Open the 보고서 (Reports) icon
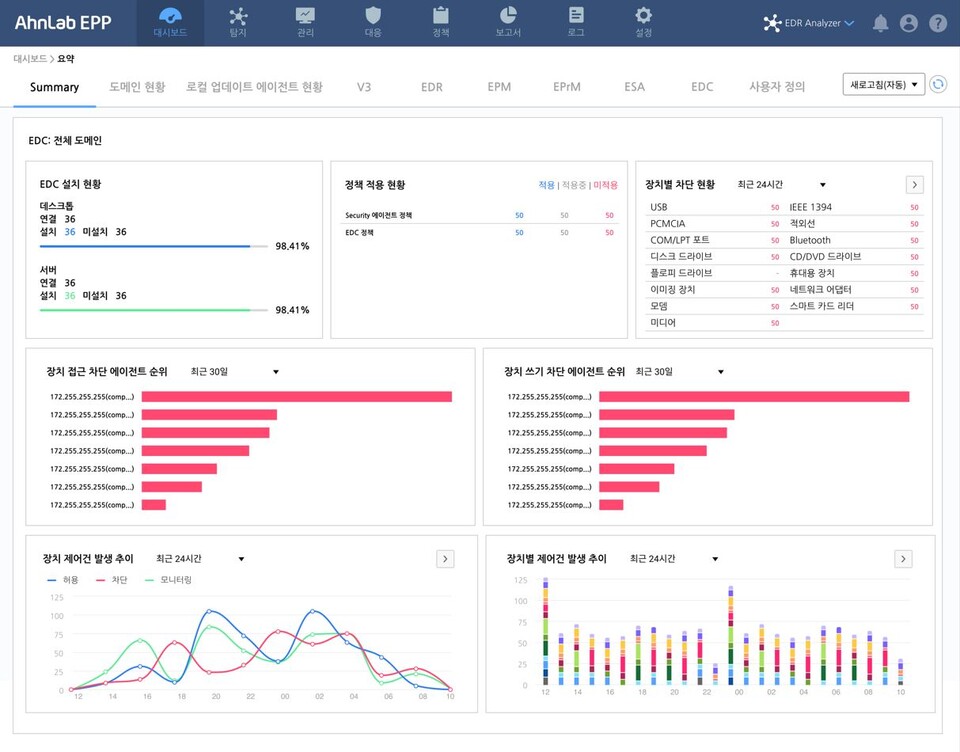960x752 pixels. (x=508, y=22)
